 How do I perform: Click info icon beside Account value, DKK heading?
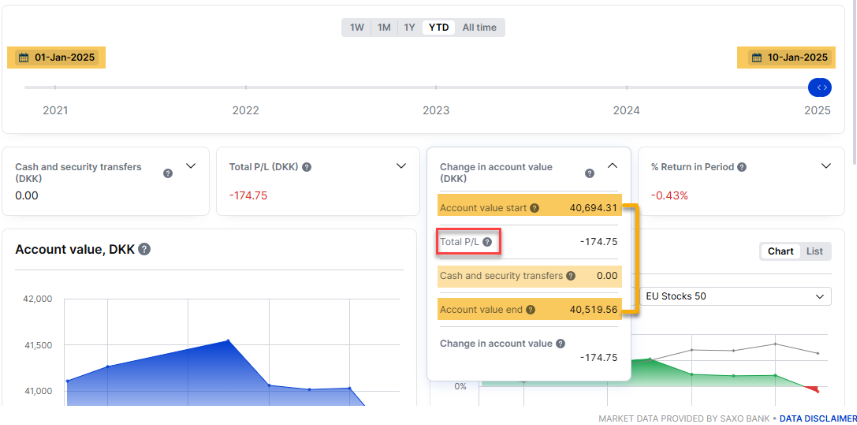tap(145, 249)
